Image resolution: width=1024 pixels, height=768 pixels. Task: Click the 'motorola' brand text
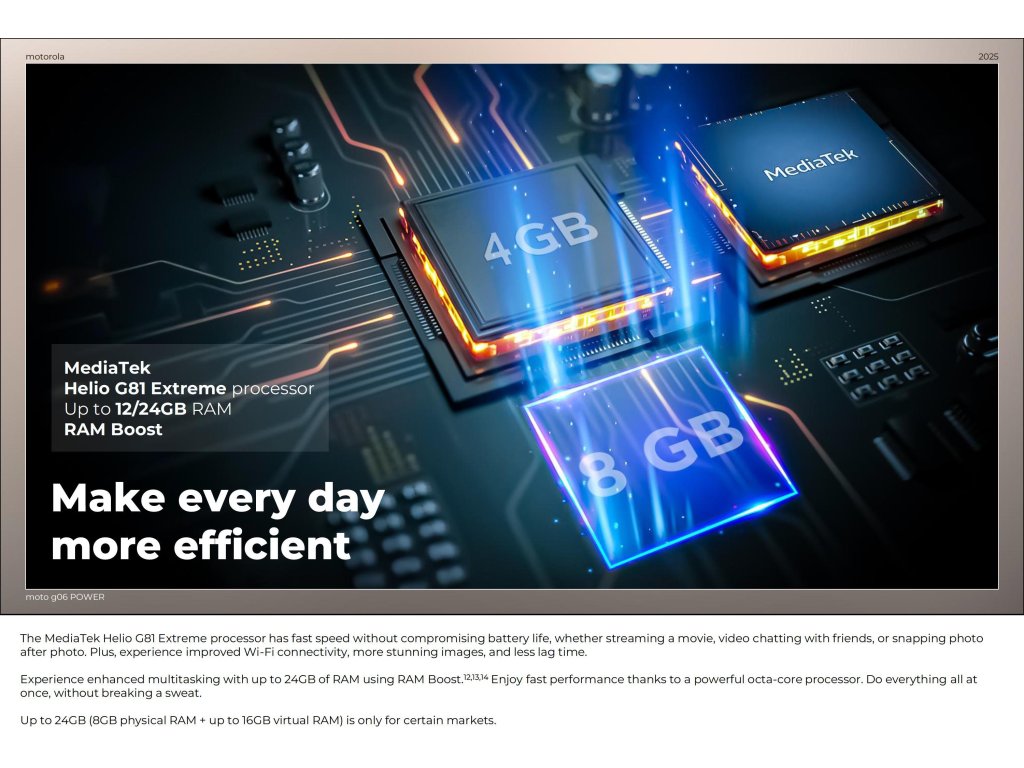pyautogui.click(x=45, y=57)
